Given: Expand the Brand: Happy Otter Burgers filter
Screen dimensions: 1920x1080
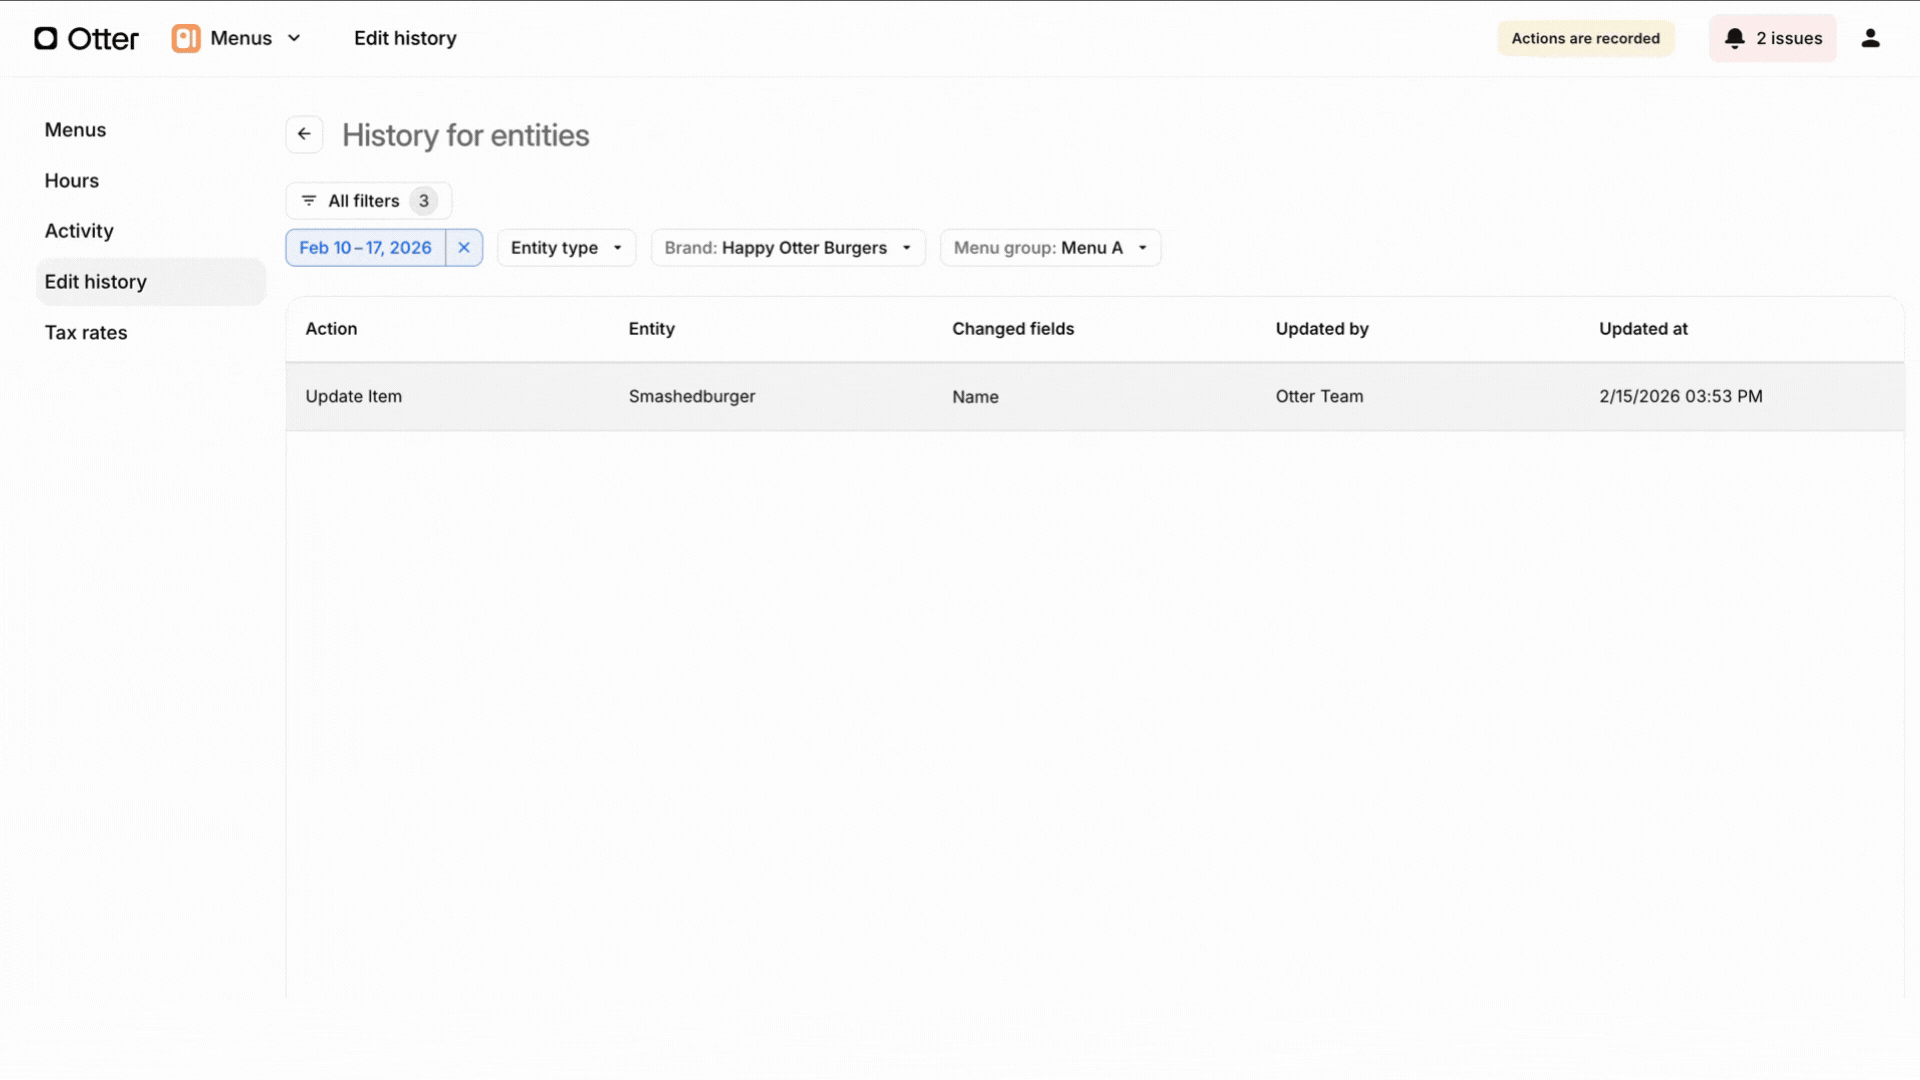Looking at the screenshot, I should coord(788,247).
